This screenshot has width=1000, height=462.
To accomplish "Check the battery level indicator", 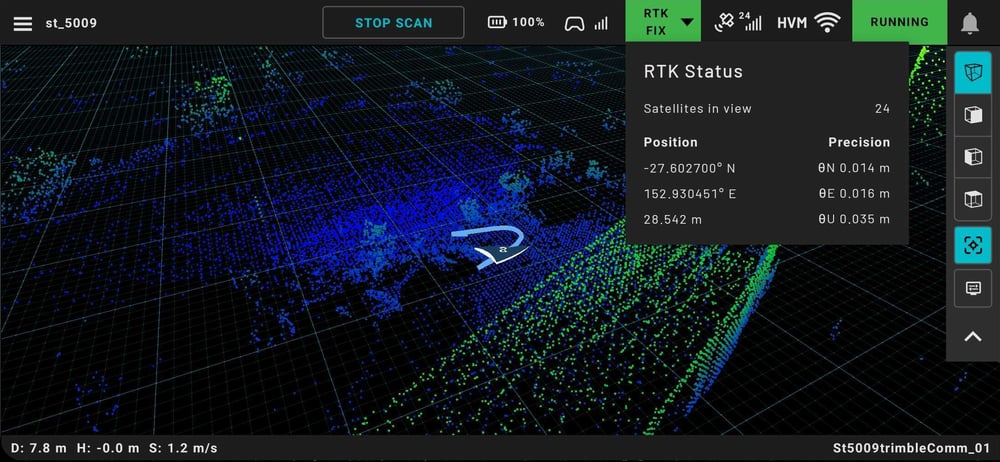I will 516,22.
